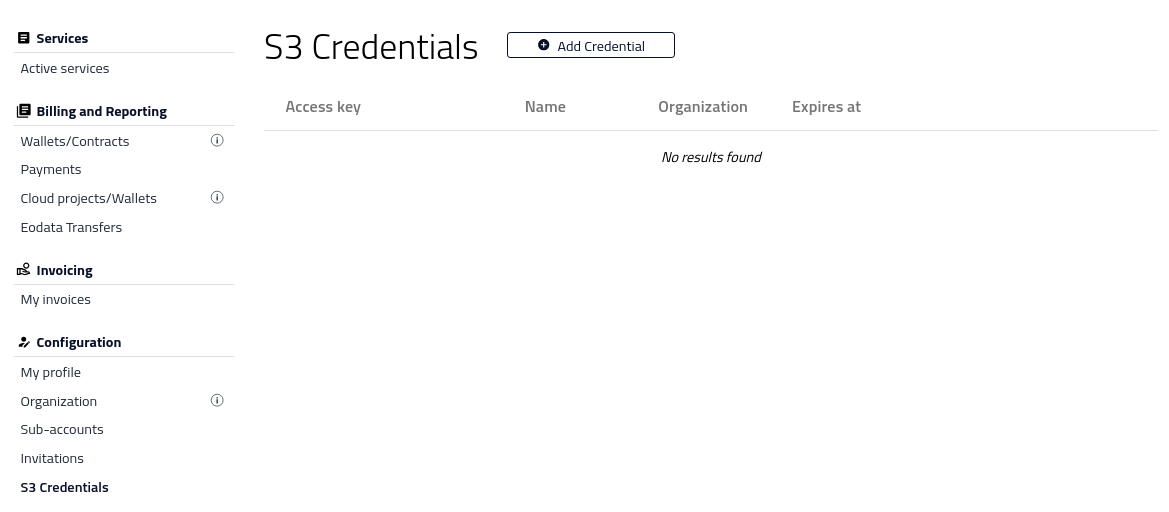Open Sub-accounts page
The height and width of the screenshot is (512, 1169).
pyautogui.click(x=62, y=430)
